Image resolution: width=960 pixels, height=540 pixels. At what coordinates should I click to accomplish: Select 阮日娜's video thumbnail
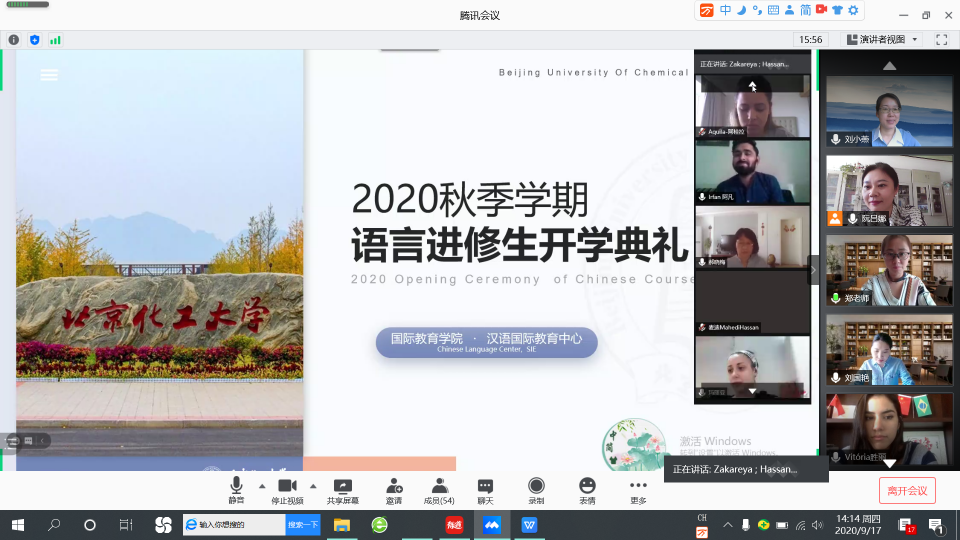[889, 191]
